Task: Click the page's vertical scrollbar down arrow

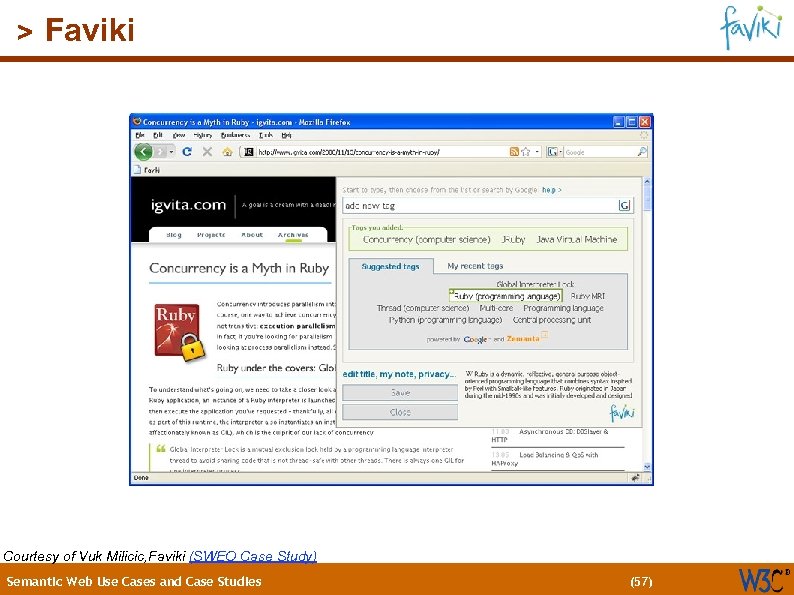Action: pos(647,466)
